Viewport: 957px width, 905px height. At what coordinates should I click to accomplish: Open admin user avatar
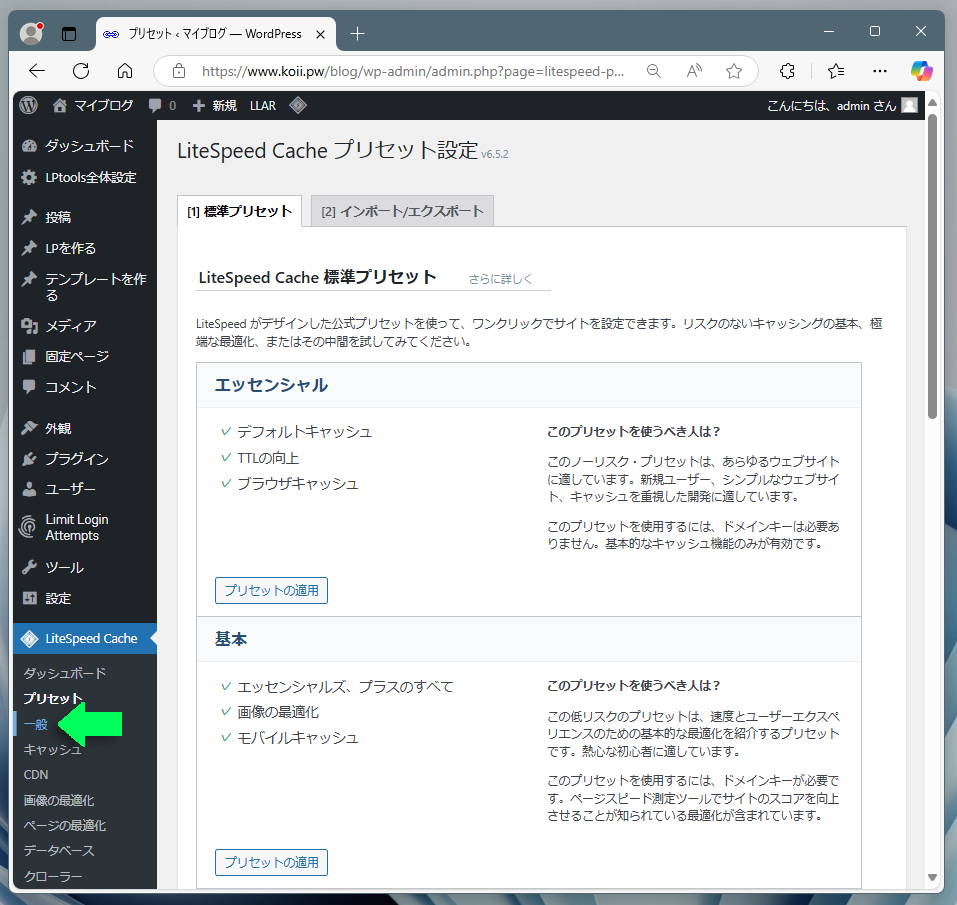pyautogui.click(x=909, y=106)
